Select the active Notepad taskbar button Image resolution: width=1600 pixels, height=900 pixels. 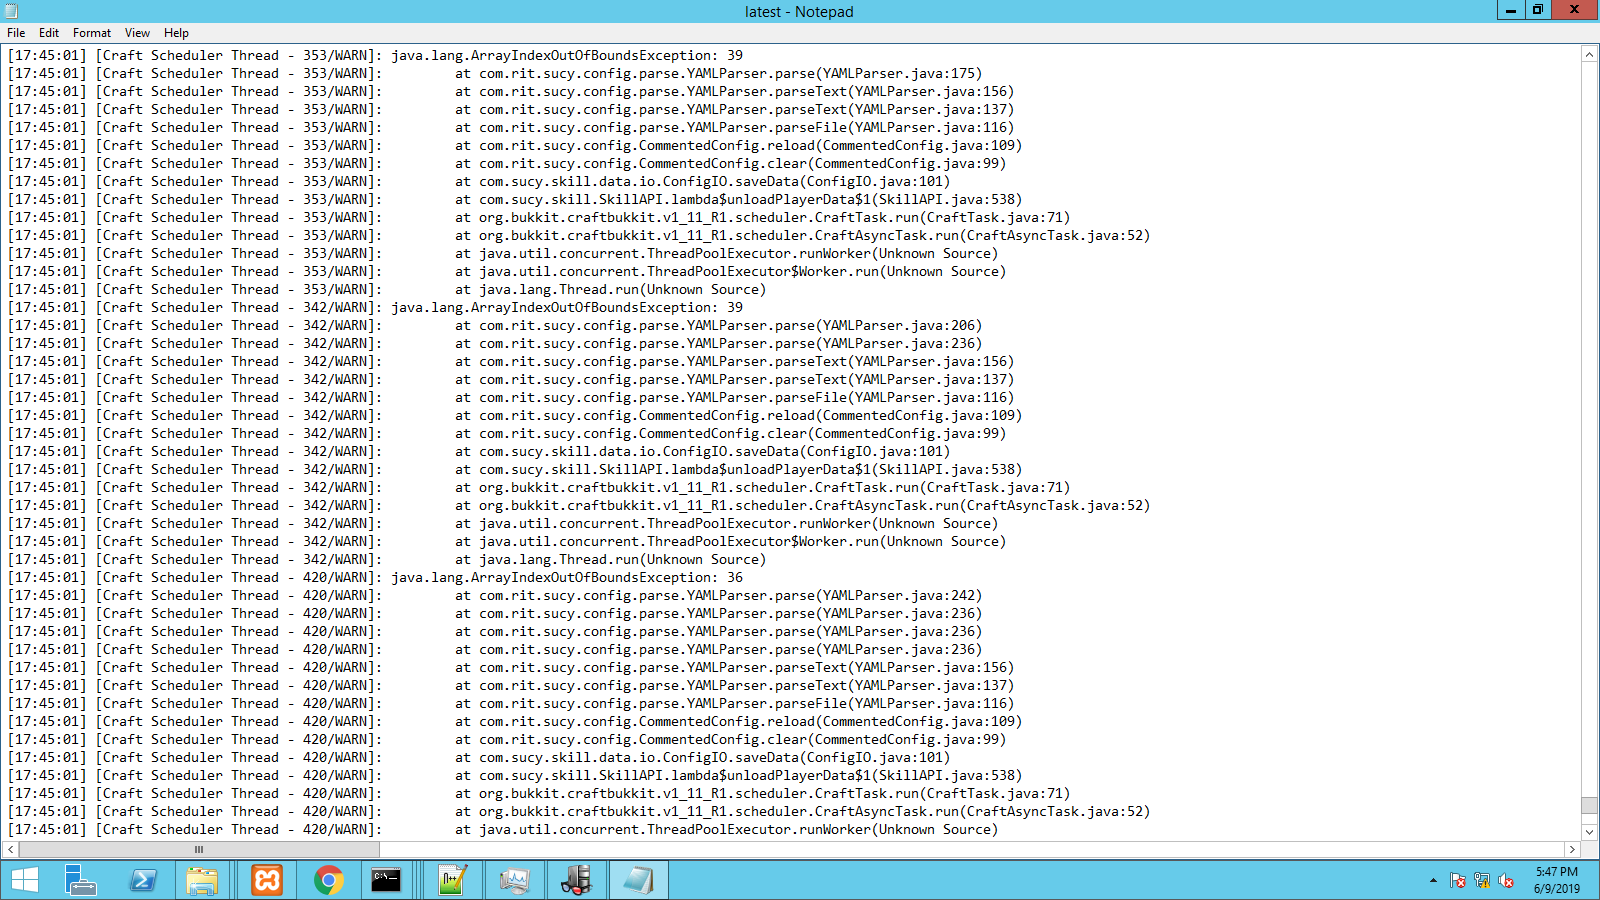coord(638,880)
